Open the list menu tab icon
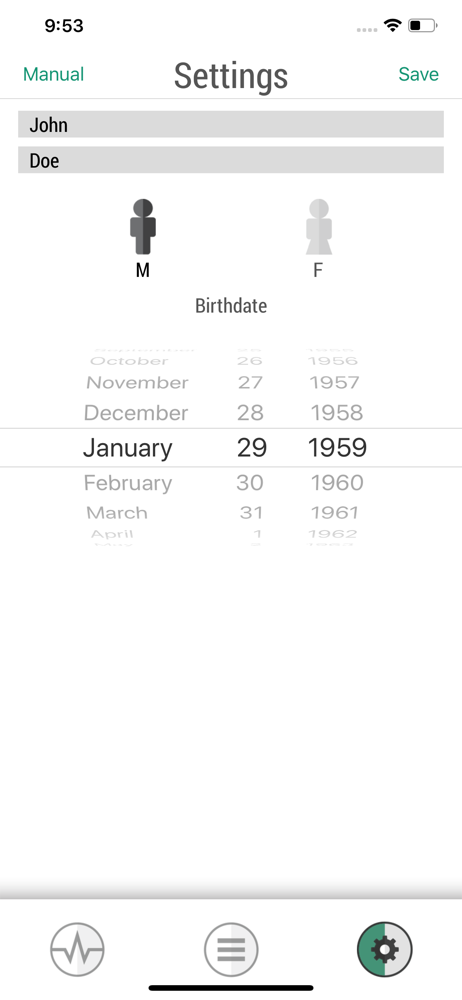 pos(231,950)
